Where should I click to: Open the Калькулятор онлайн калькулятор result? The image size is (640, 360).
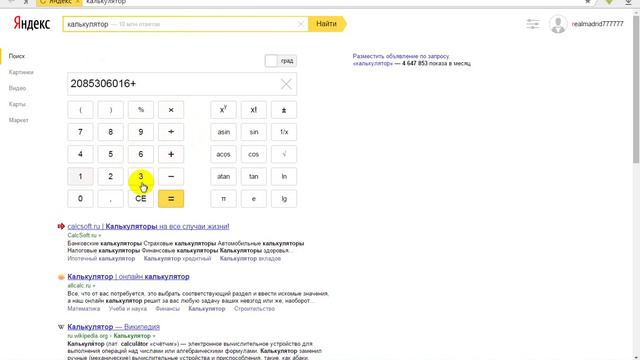(128, 276)
